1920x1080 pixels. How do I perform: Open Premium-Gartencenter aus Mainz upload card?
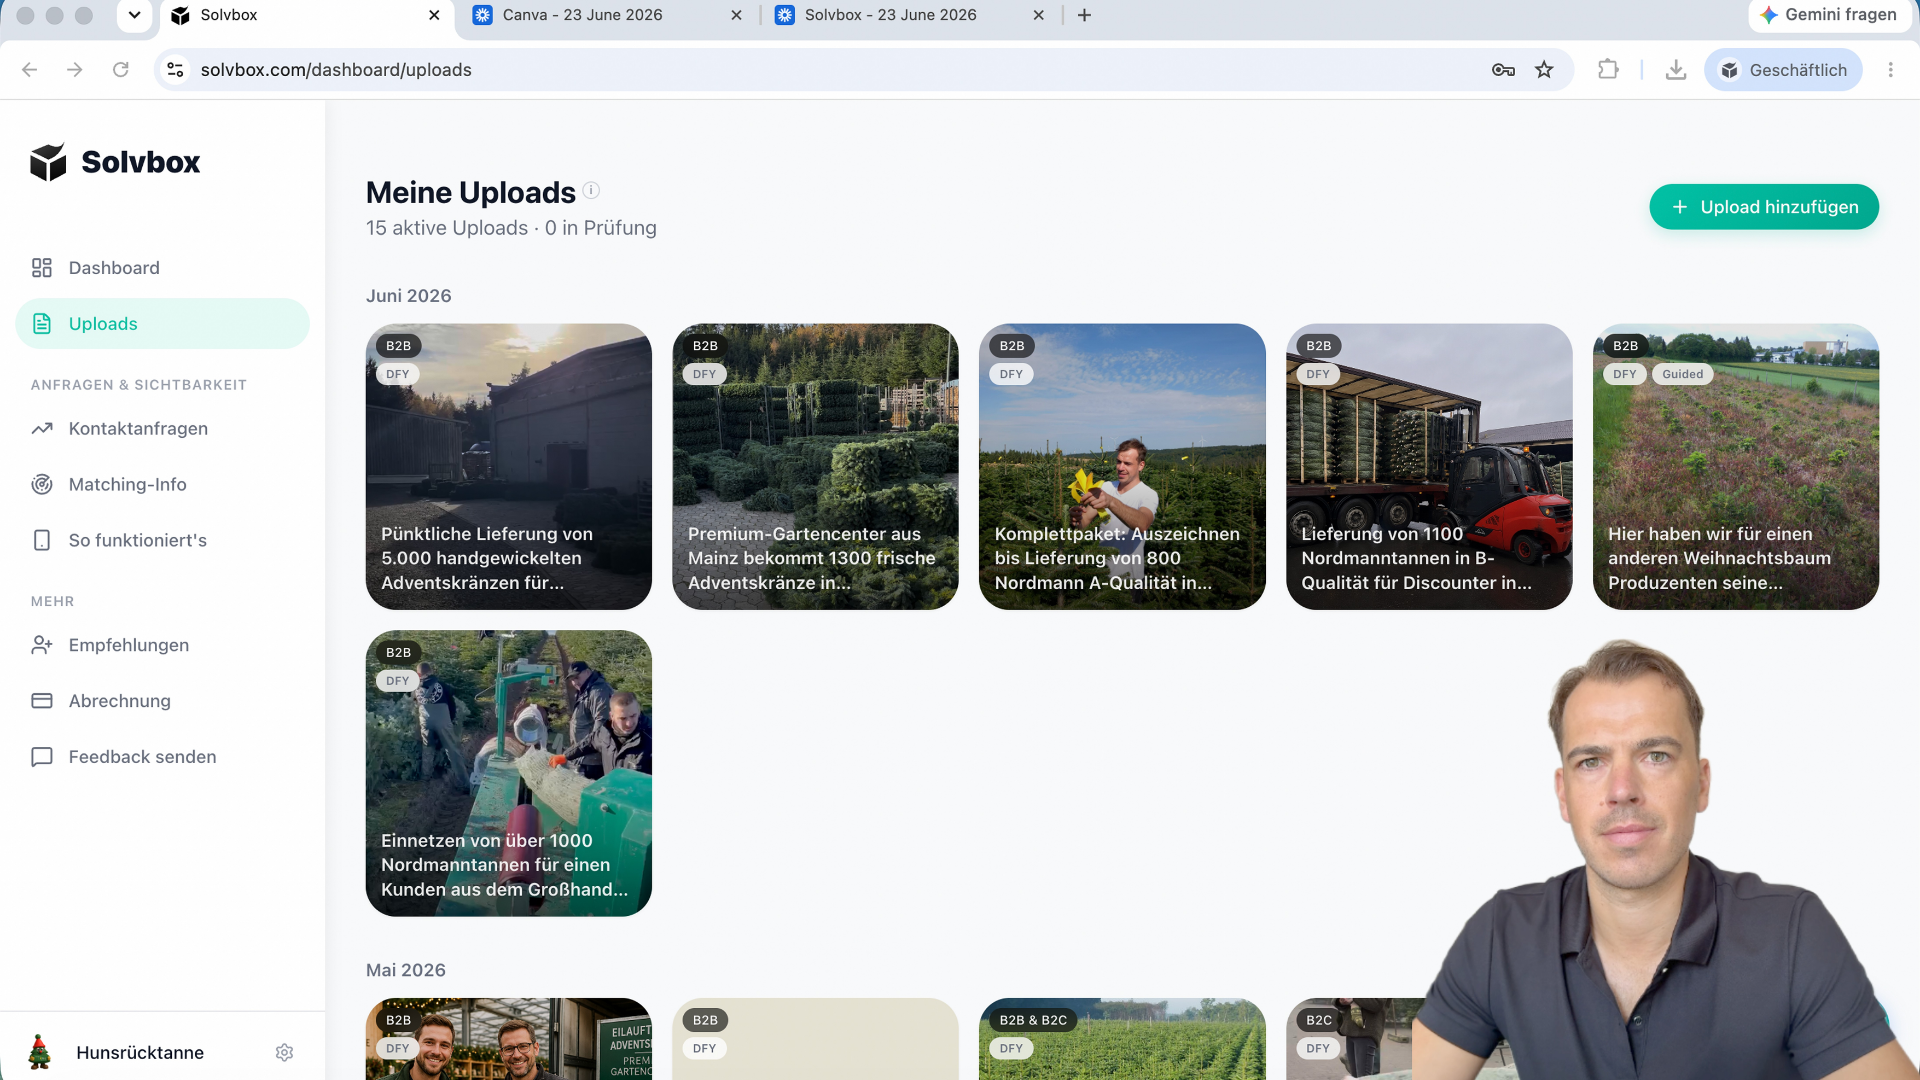coord(815,467)
